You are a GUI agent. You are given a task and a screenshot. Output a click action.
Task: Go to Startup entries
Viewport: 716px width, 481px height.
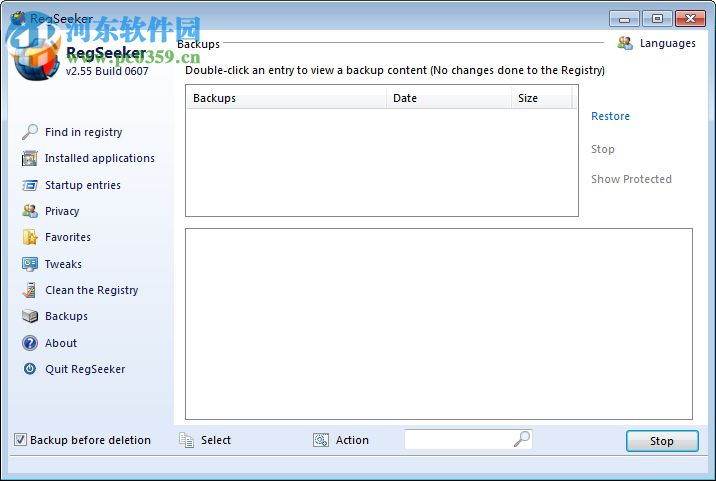pos(83,185)
